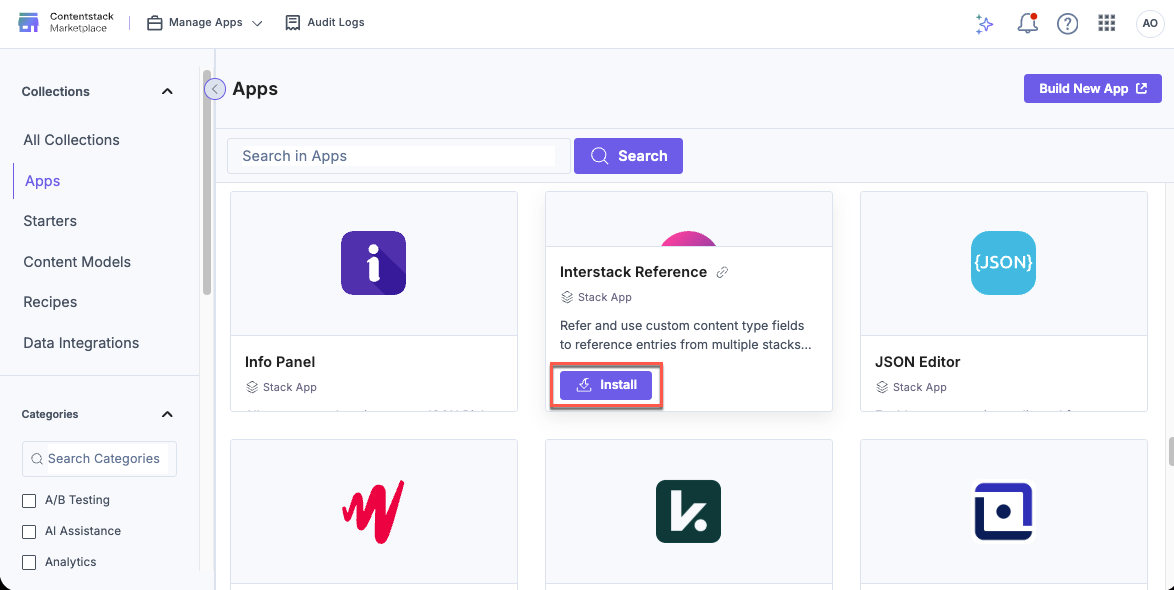Collapse the Categories section
This screenshot has width=1174, height=590.
168,414
